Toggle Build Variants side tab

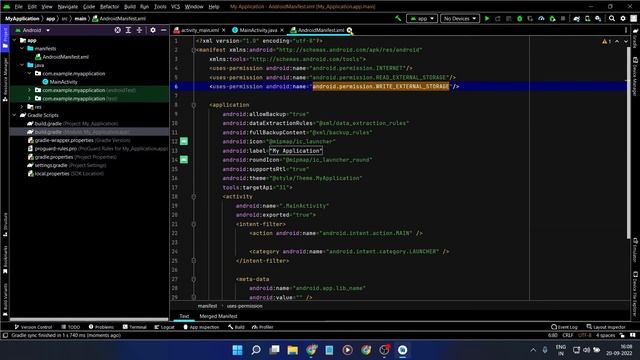(x=5, y=300)
